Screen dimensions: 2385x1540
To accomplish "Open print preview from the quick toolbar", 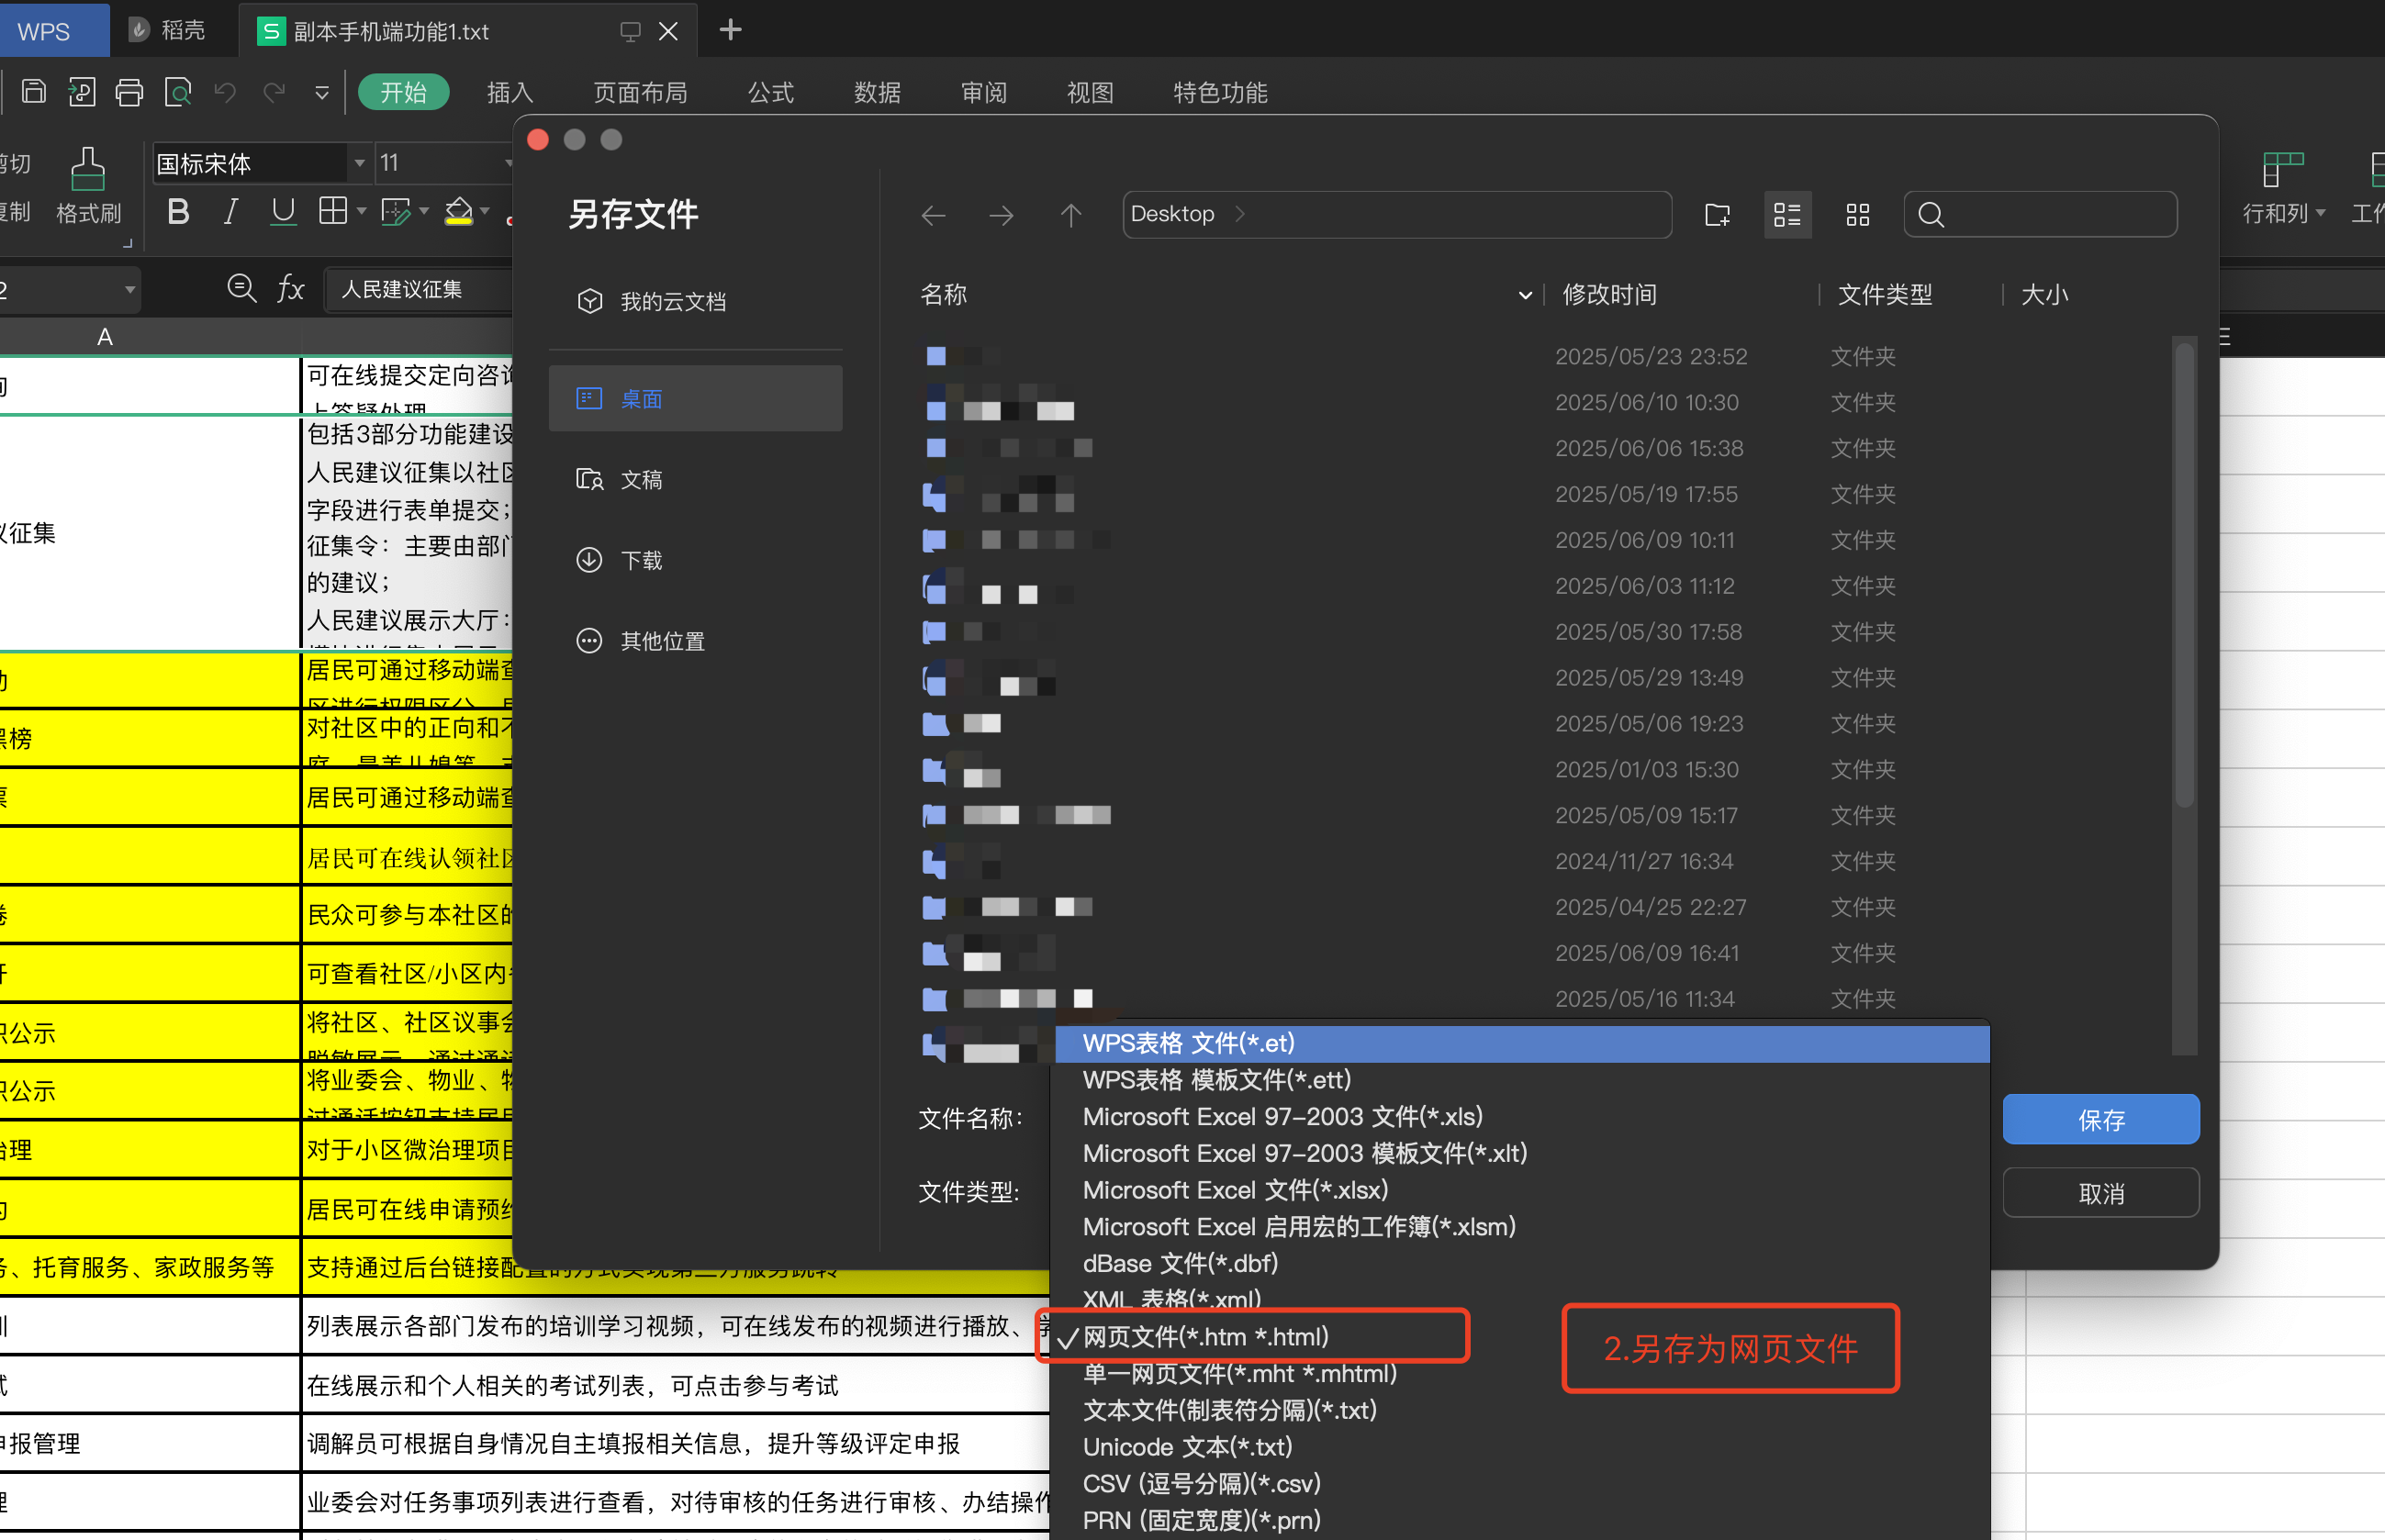I will (x=178, y=91).
